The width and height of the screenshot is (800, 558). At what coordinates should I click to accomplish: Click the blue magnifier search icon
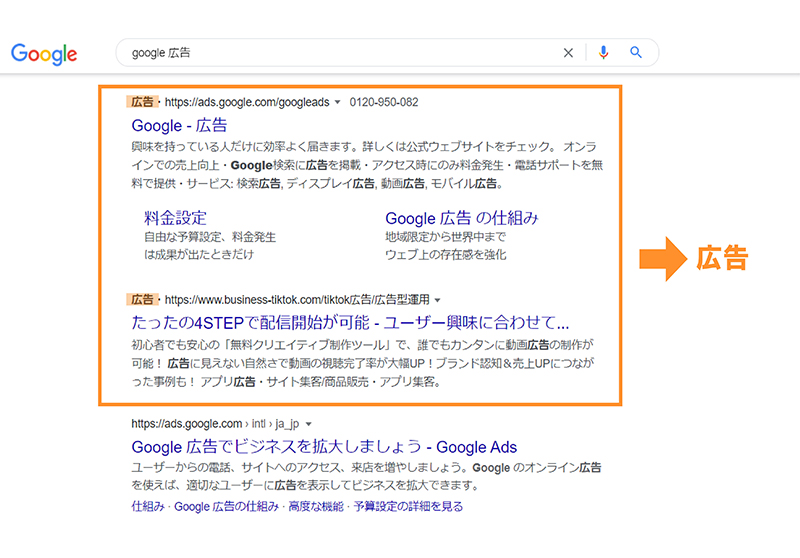tap(636, 52)
